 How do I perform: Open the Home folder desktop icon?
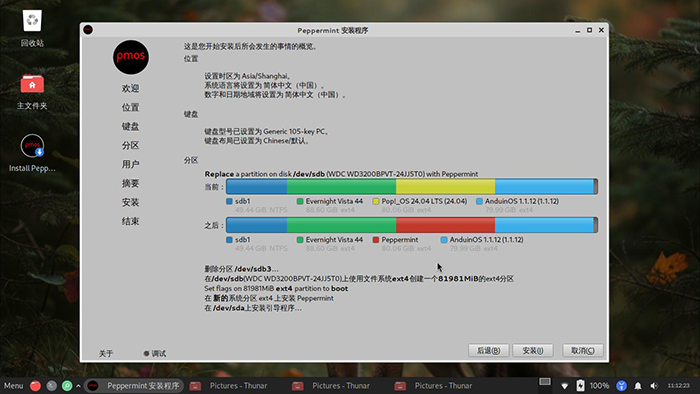click(x=32, y=83)
